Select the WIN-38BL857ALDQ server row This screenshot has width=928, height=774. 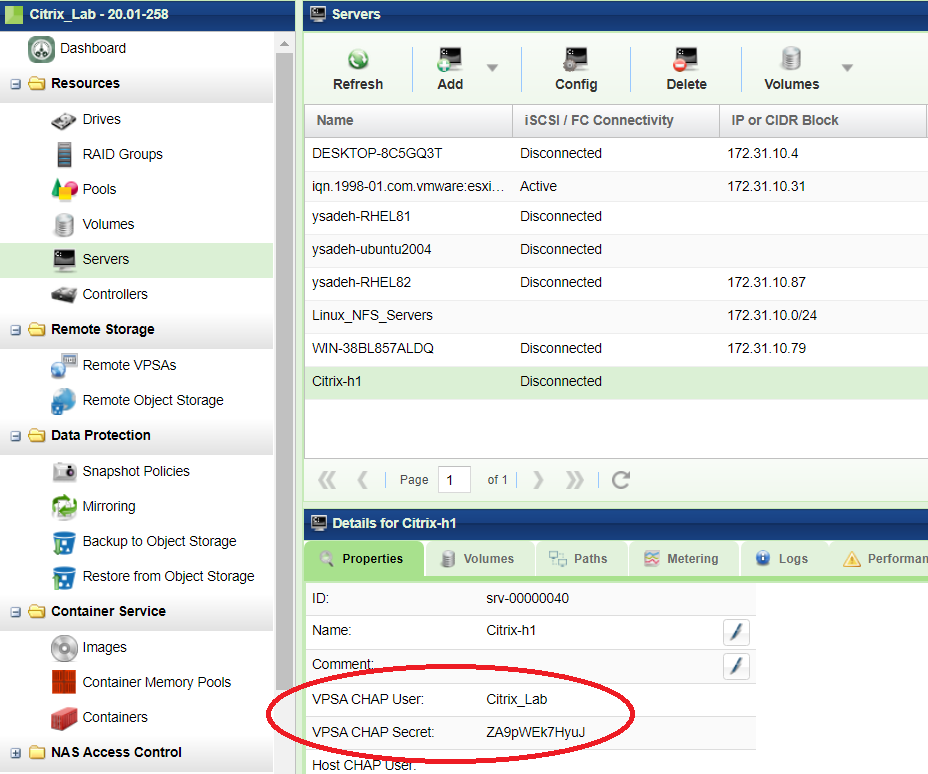[x=616, y=349]
